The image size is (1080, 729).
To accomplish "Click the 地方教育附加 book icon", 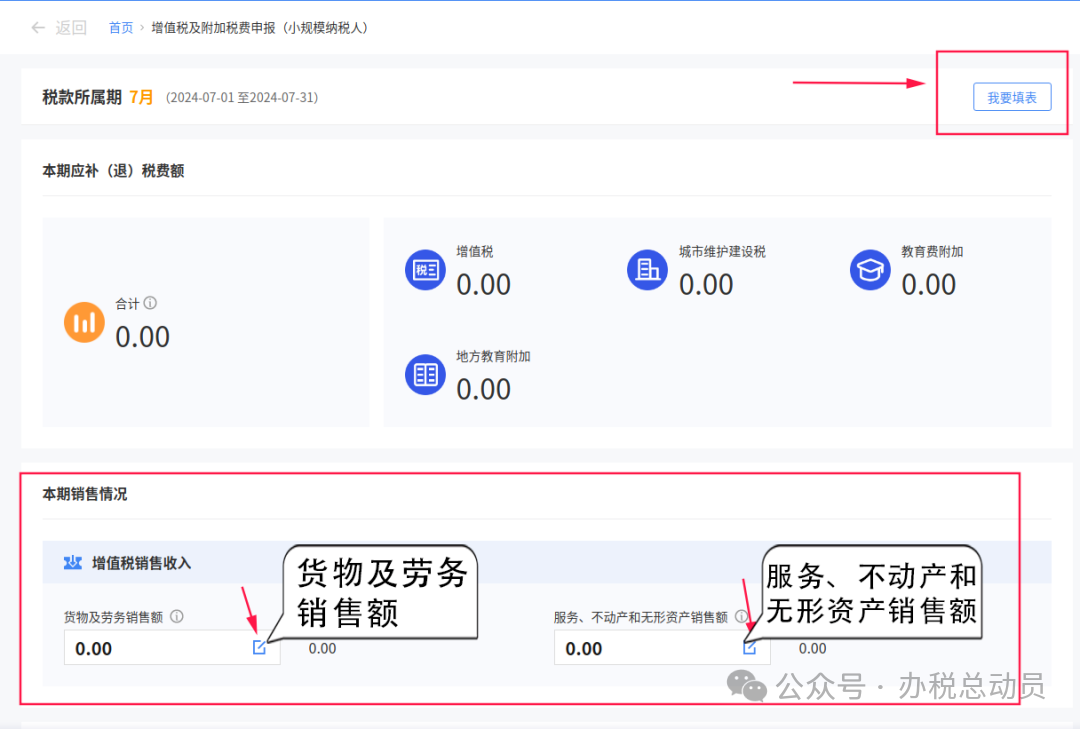I will (x=425, y=373).
